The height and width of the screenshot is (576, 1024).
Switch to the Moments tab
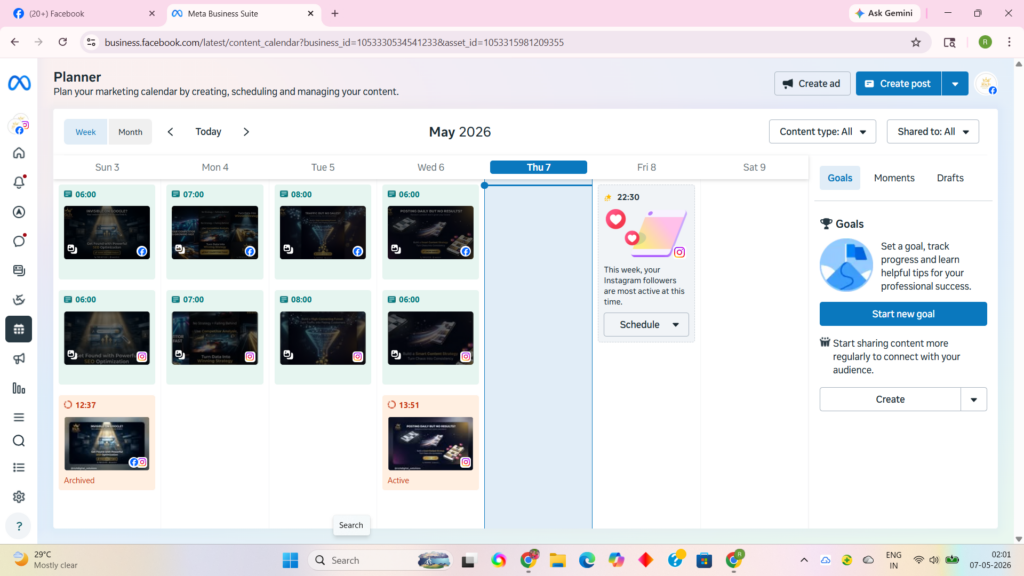pos(894,178)
